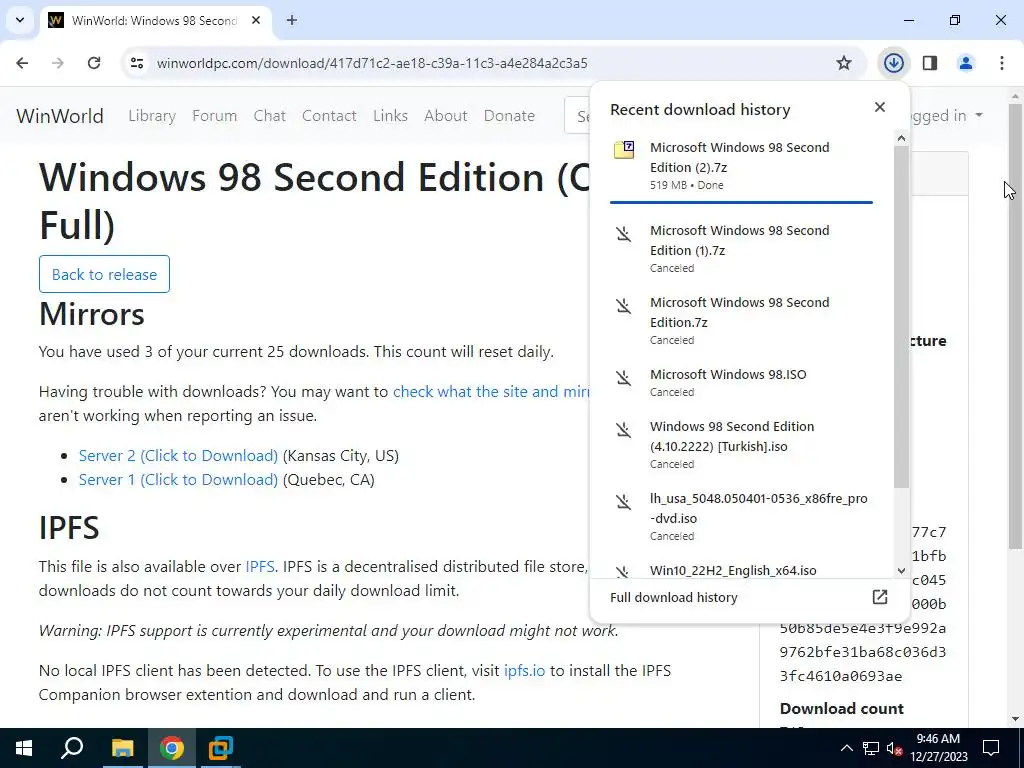
Task: Open the About menu item
Action: [x=445, y=116]
